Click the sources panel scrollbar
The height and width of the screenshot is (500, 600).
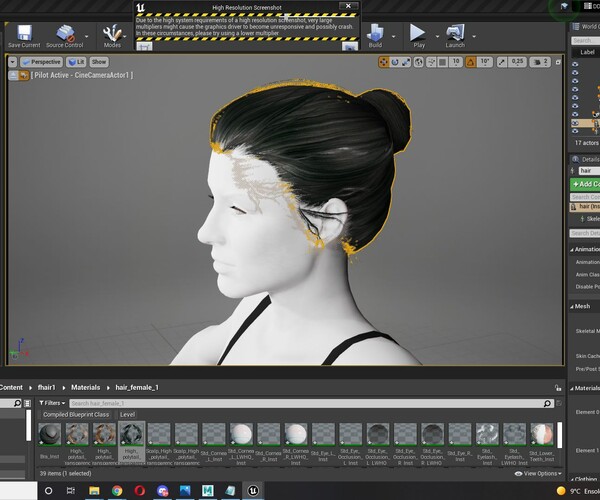29,425
